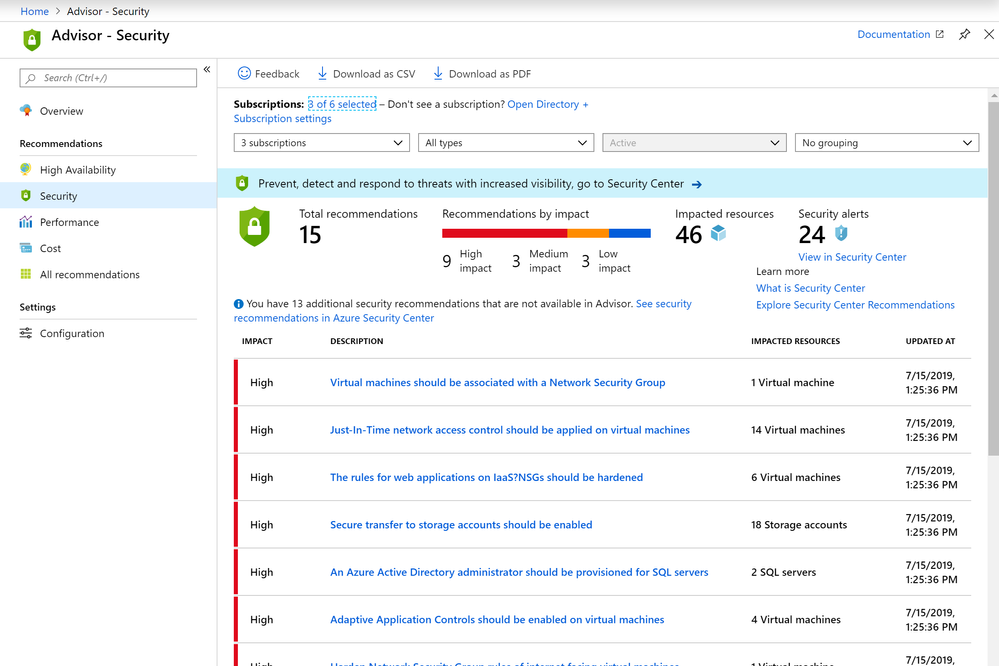Click the High Availability globe icon

click(25, 170)
